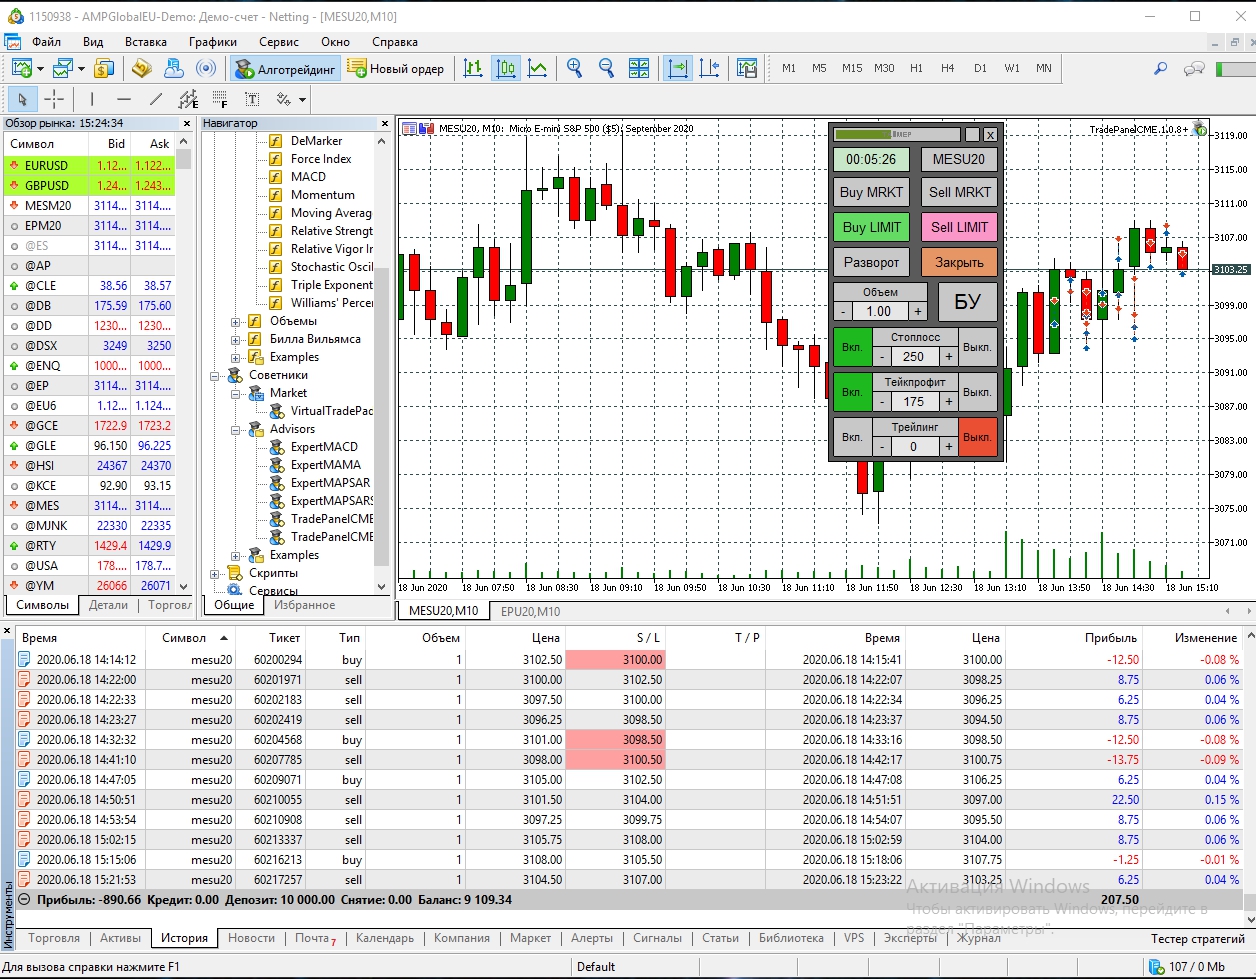This screenshot has width=1256, height=979.
Task: Select the text label tool
Action: [252, 99]
